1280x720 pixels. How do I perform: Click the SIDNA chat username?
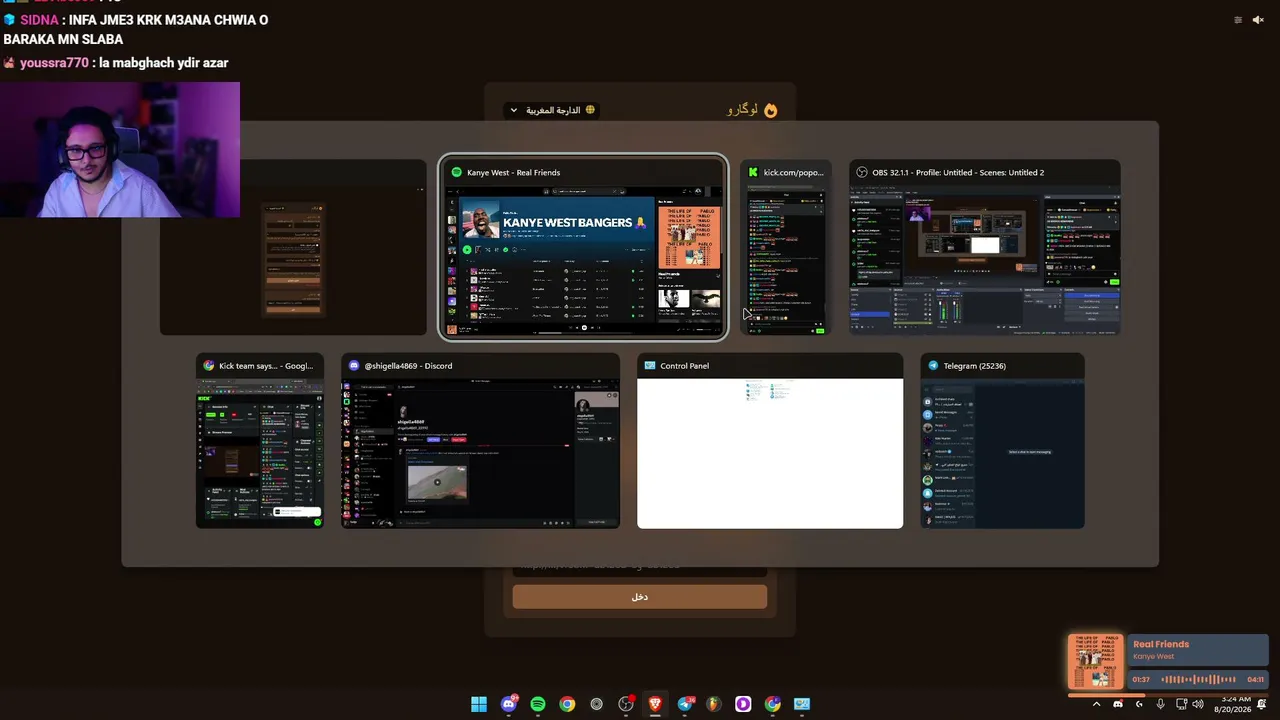point(39,20)
